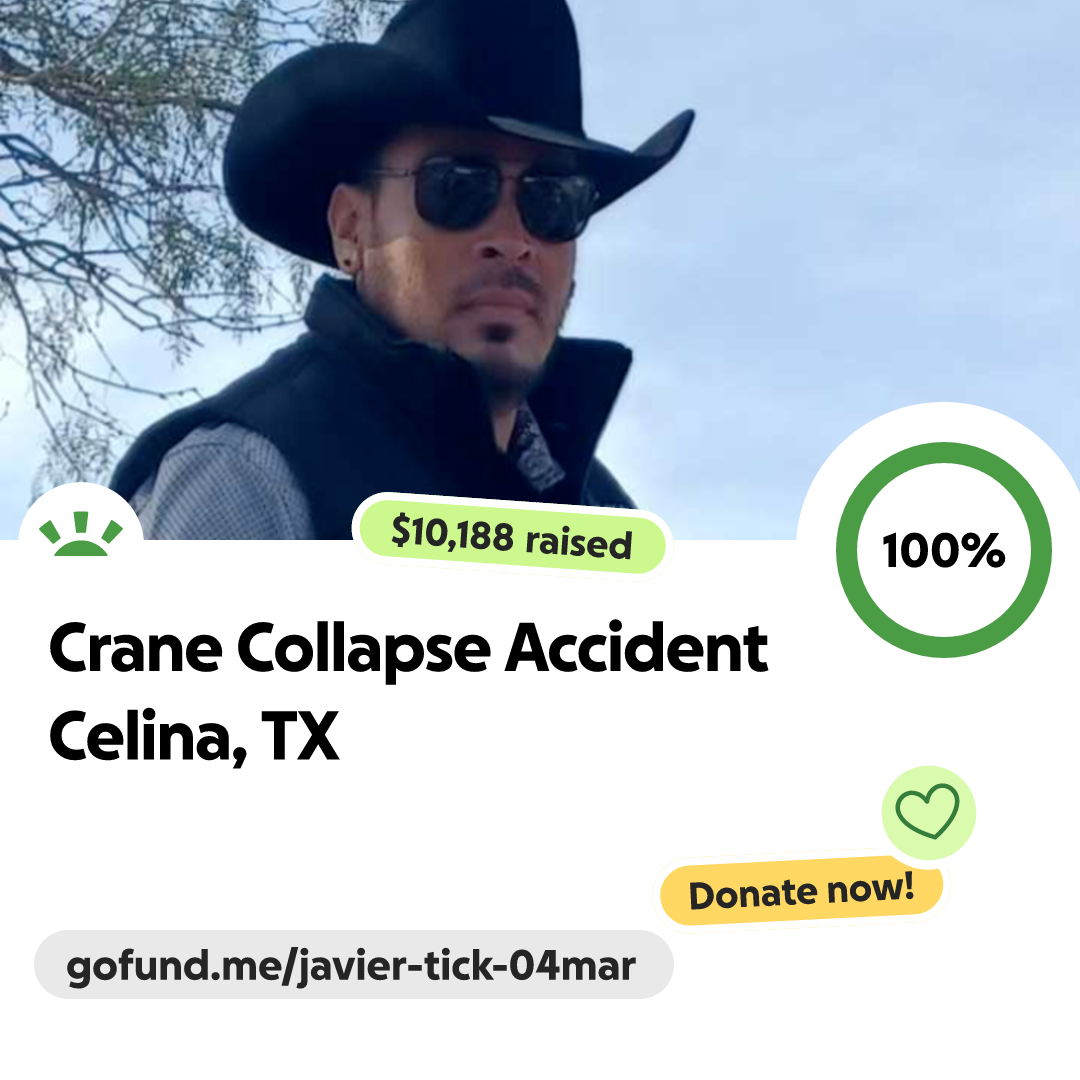Tap the heart icon in green circle
The height and width of the screenshot is (1080, 1080).
[x=927, y=811]
